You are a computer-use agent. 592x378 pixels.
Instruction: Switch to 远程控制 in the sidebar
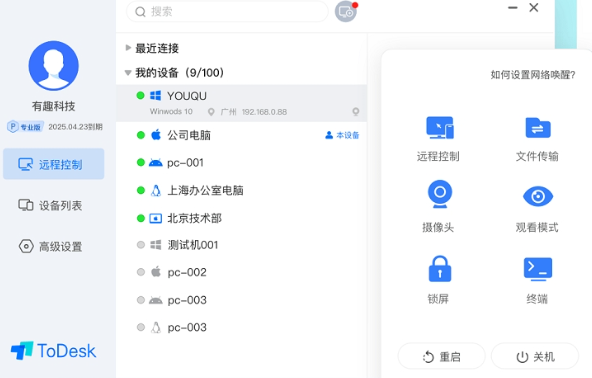coord(54,164)
